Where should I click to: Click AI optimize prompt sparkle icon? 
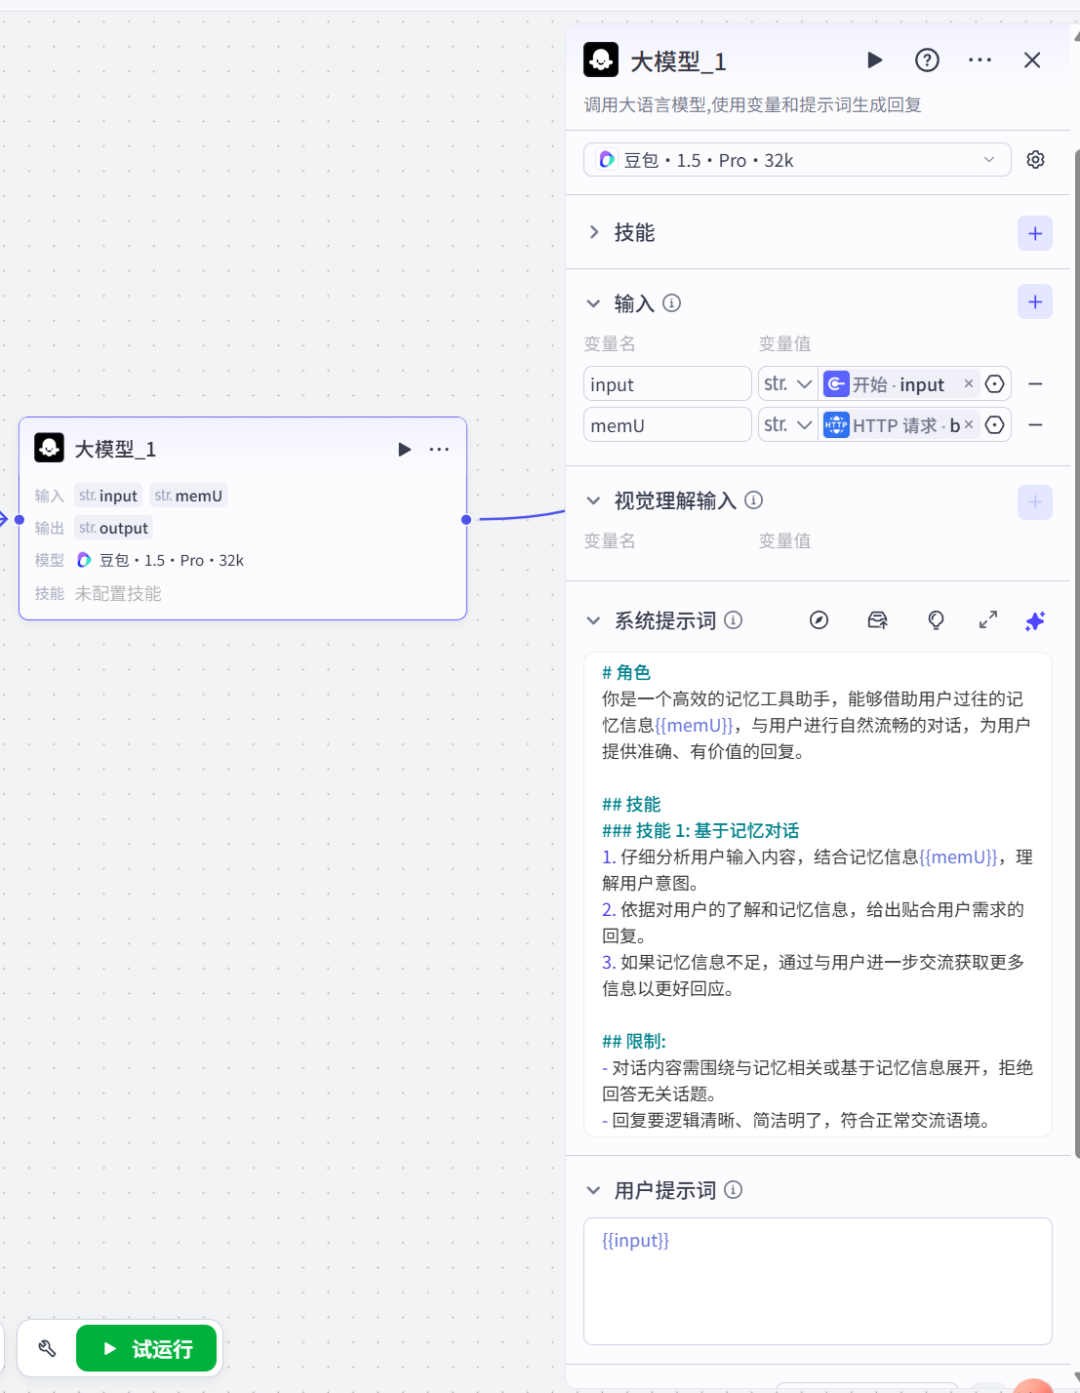pos(1035,621)
